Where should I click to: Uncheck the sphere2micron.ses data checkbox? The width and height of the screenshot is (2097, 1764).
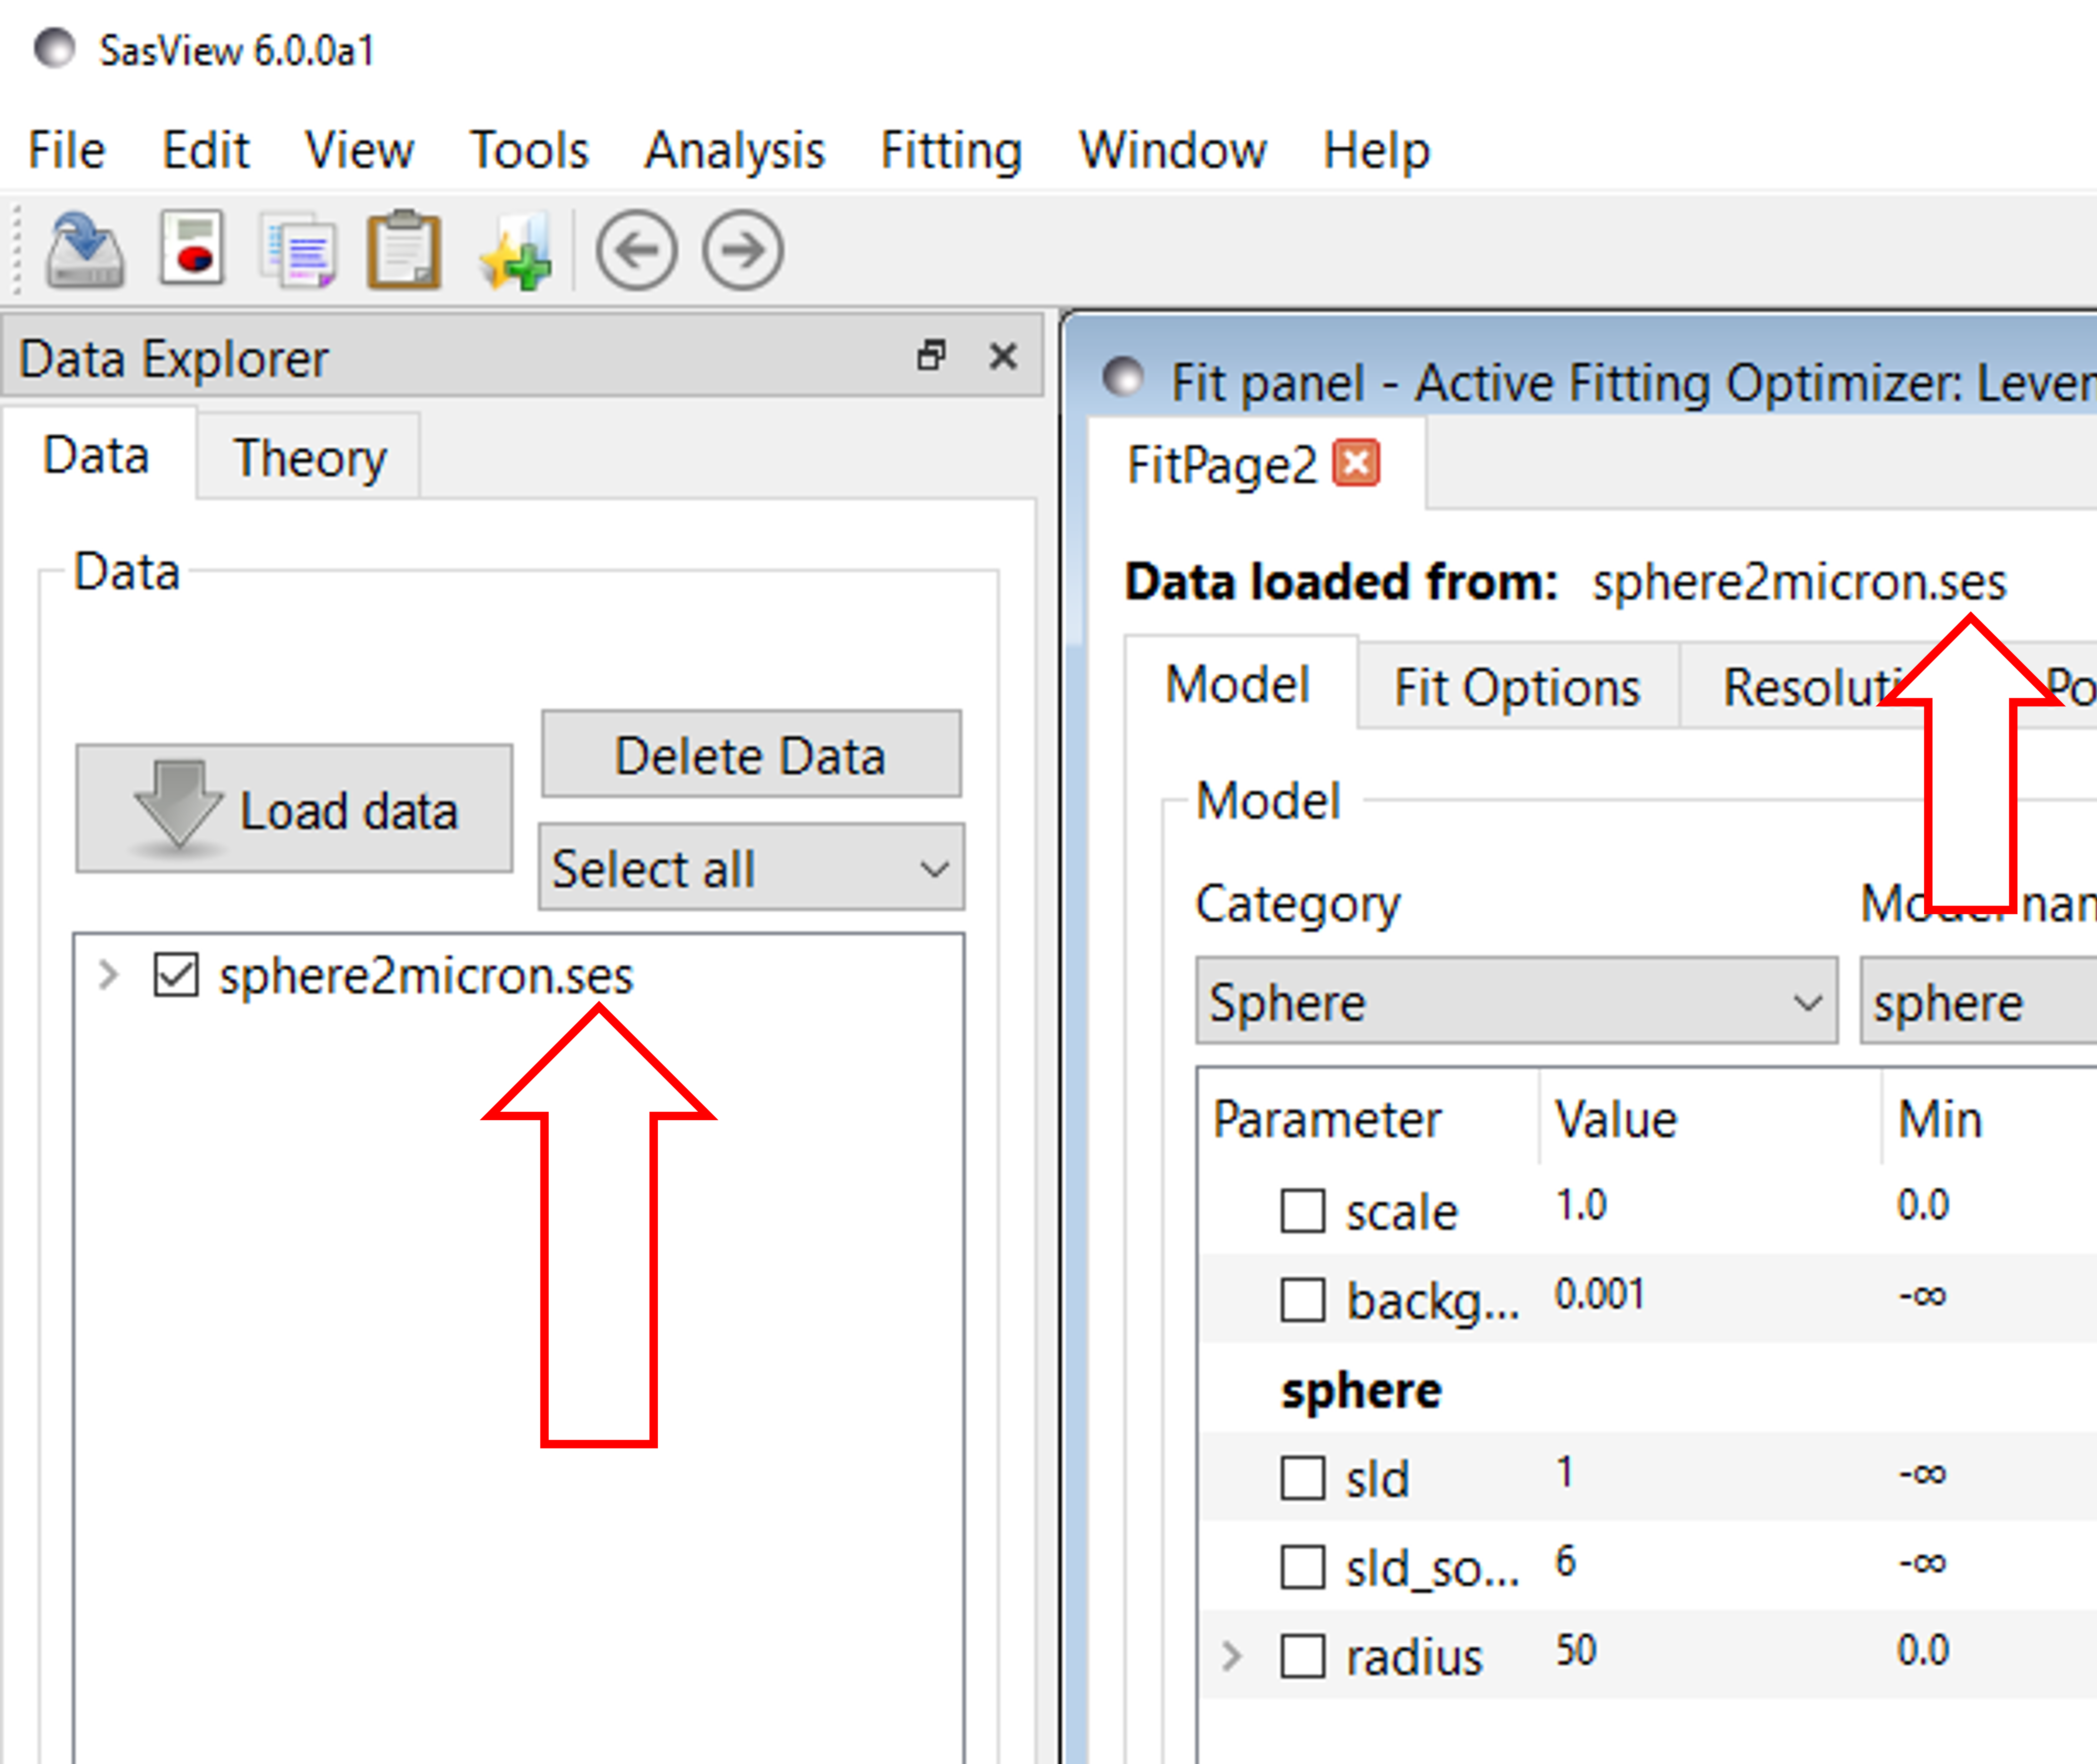pyautogui.click(x=176, y=975)
